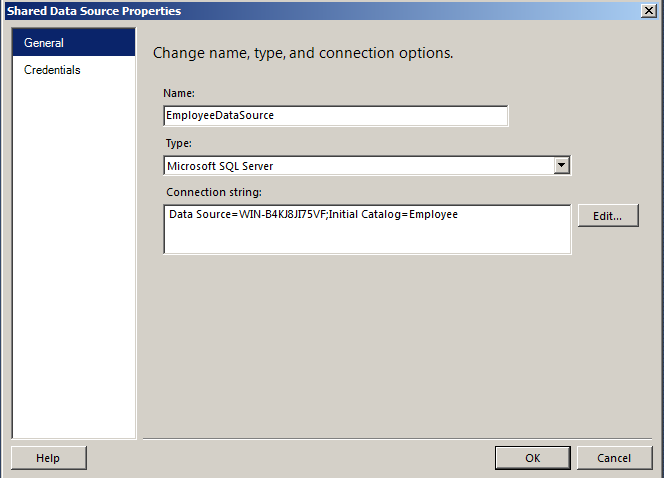Open the Type dropdown arrow
This screenshot has width=664, height=478.
(x=562, y=165)
